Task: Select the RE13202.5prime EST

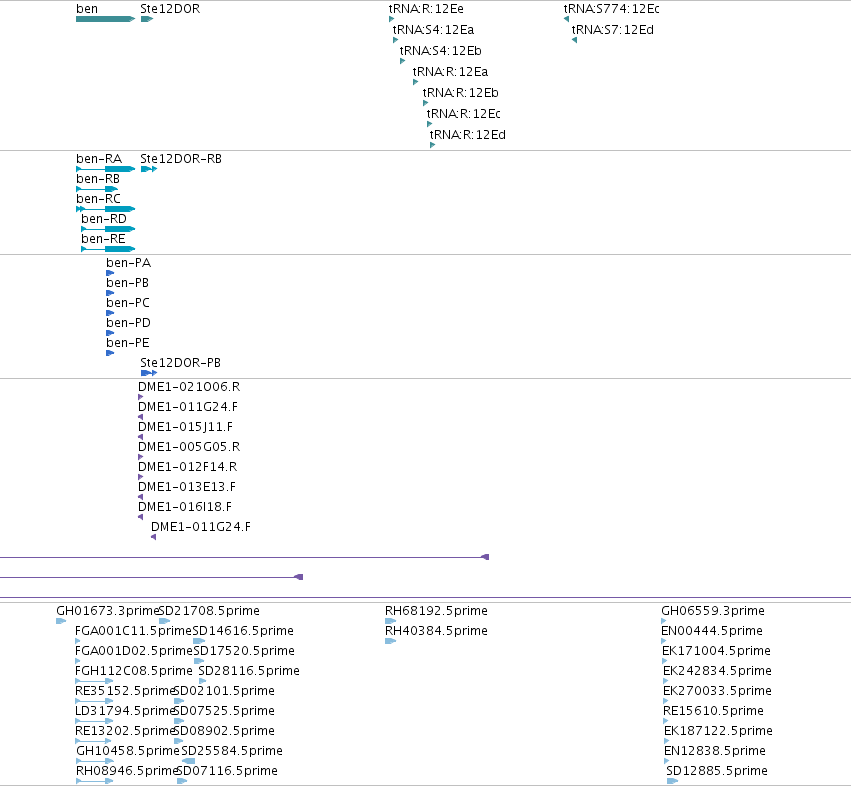Action: (93, 741)
